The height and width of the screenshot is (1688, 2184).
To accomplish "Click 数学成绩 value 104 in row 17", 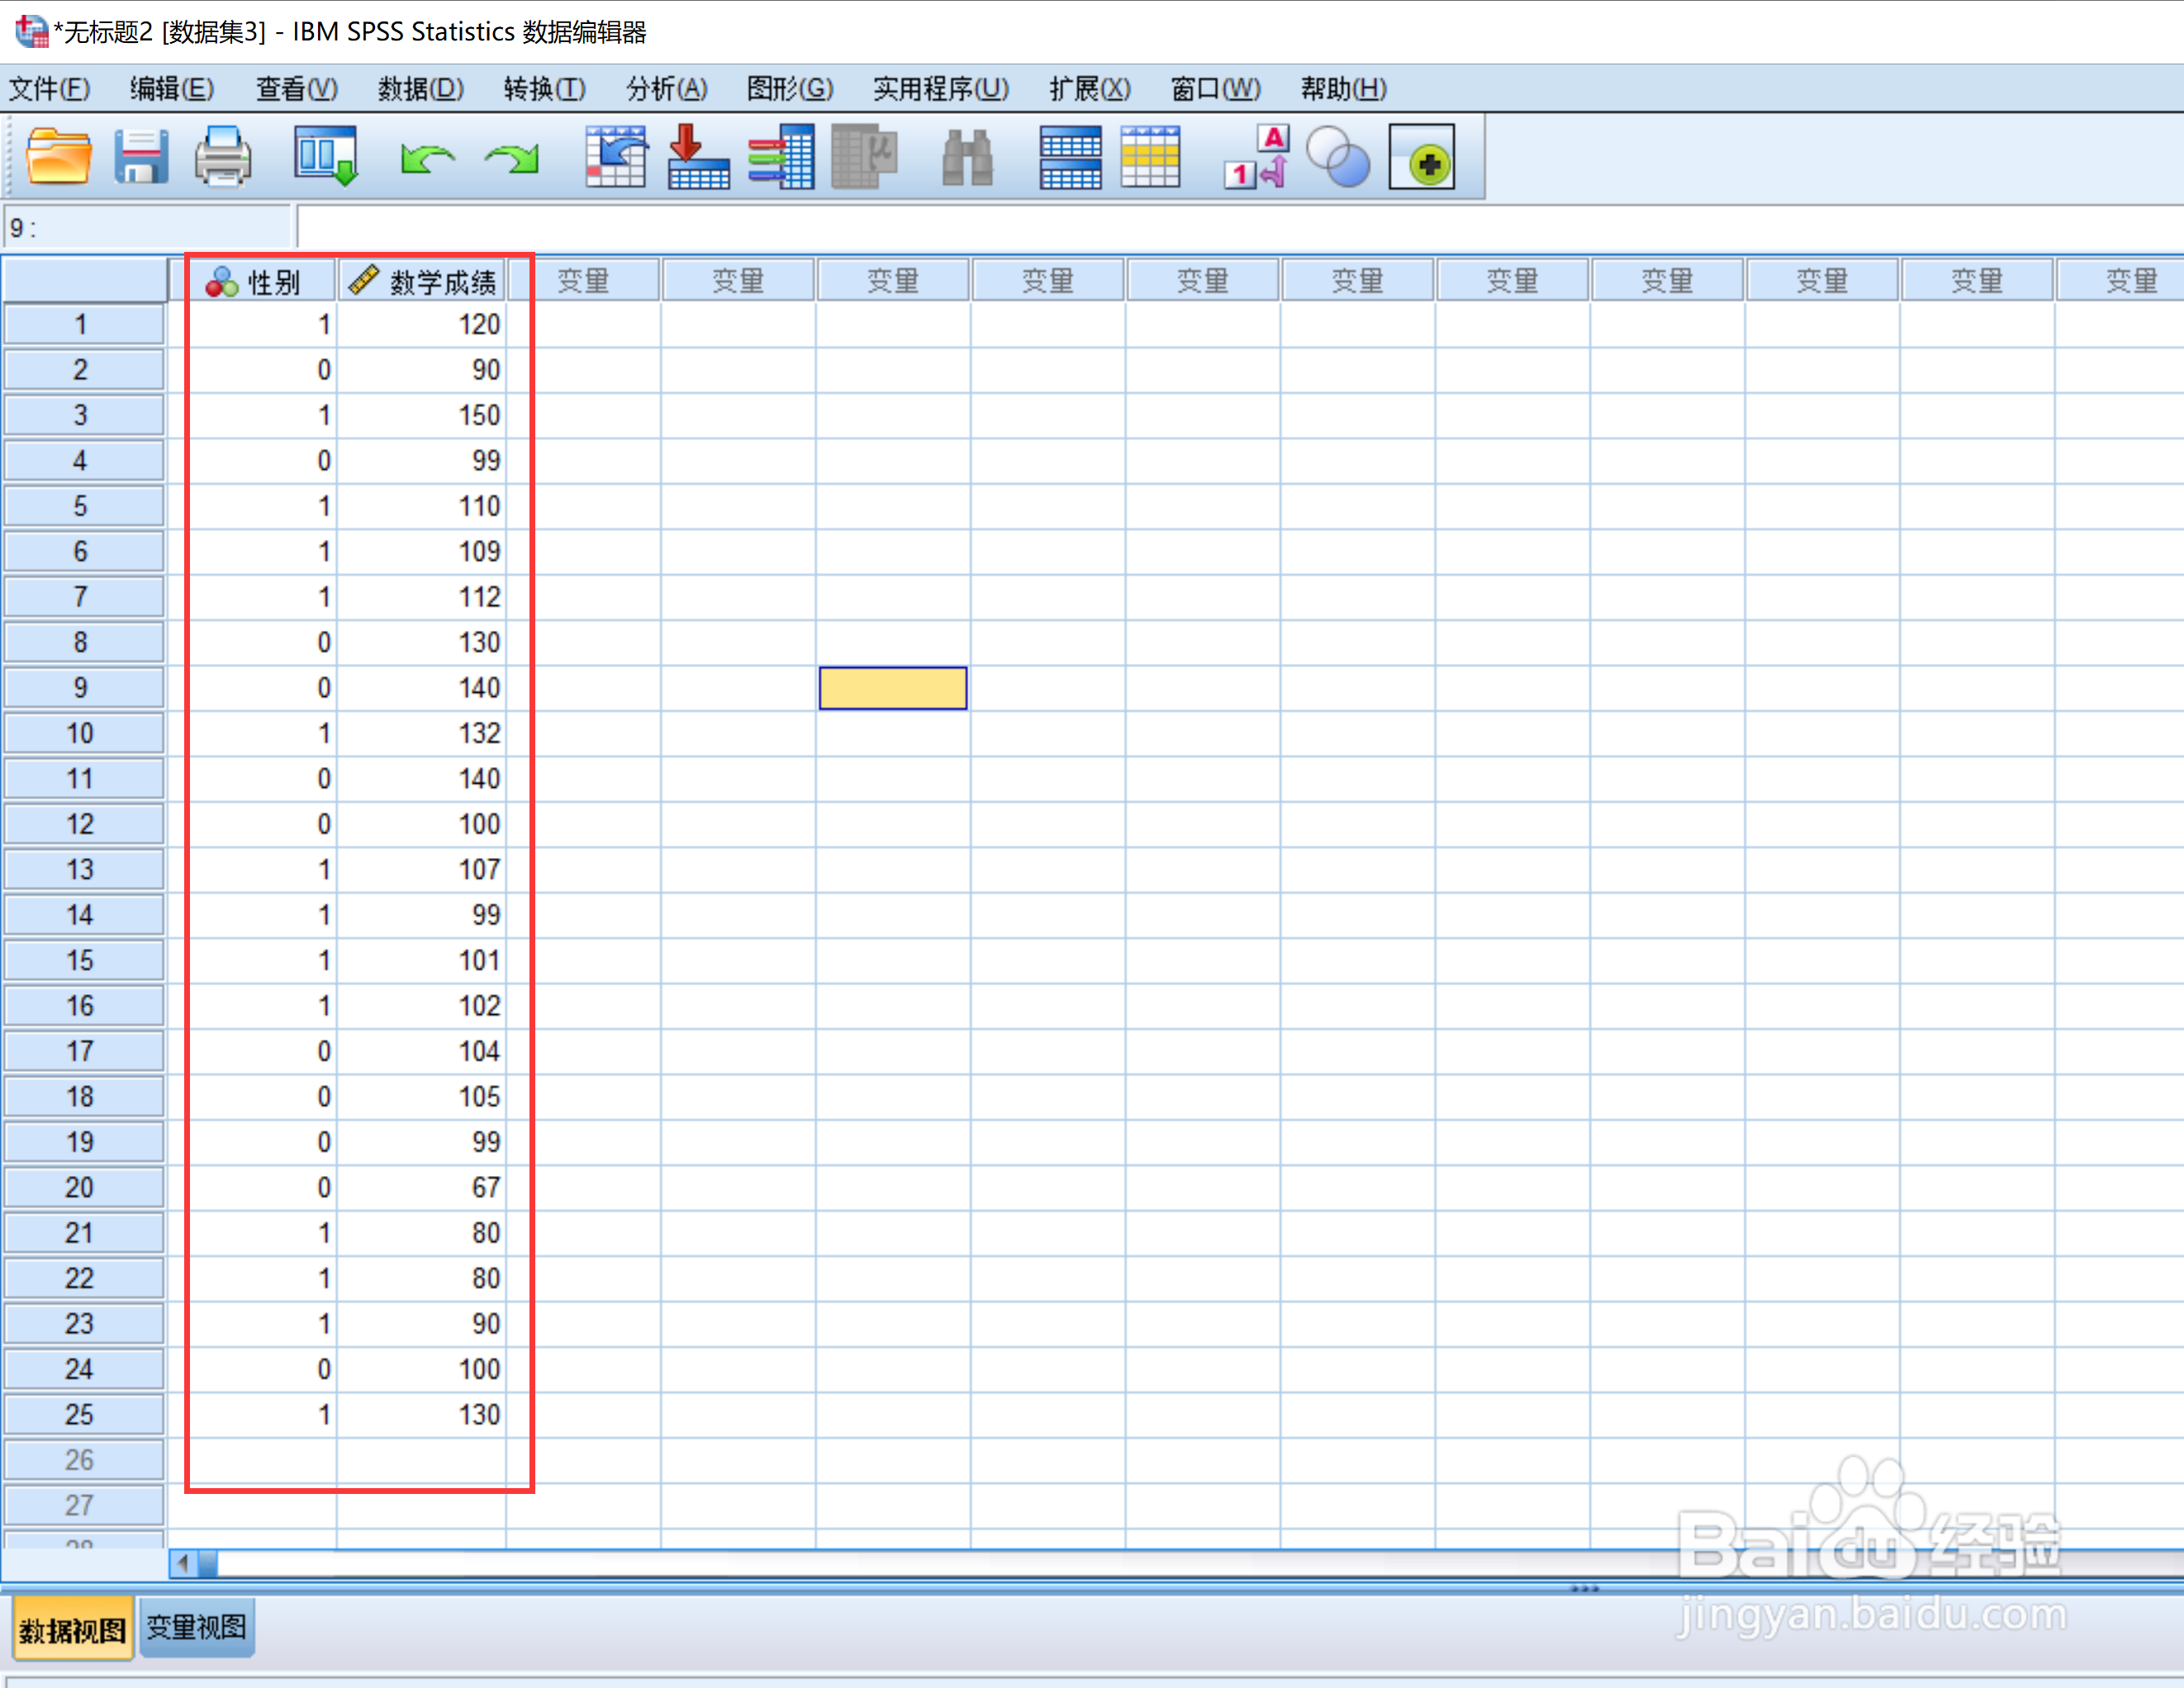I will (421, 1051).
